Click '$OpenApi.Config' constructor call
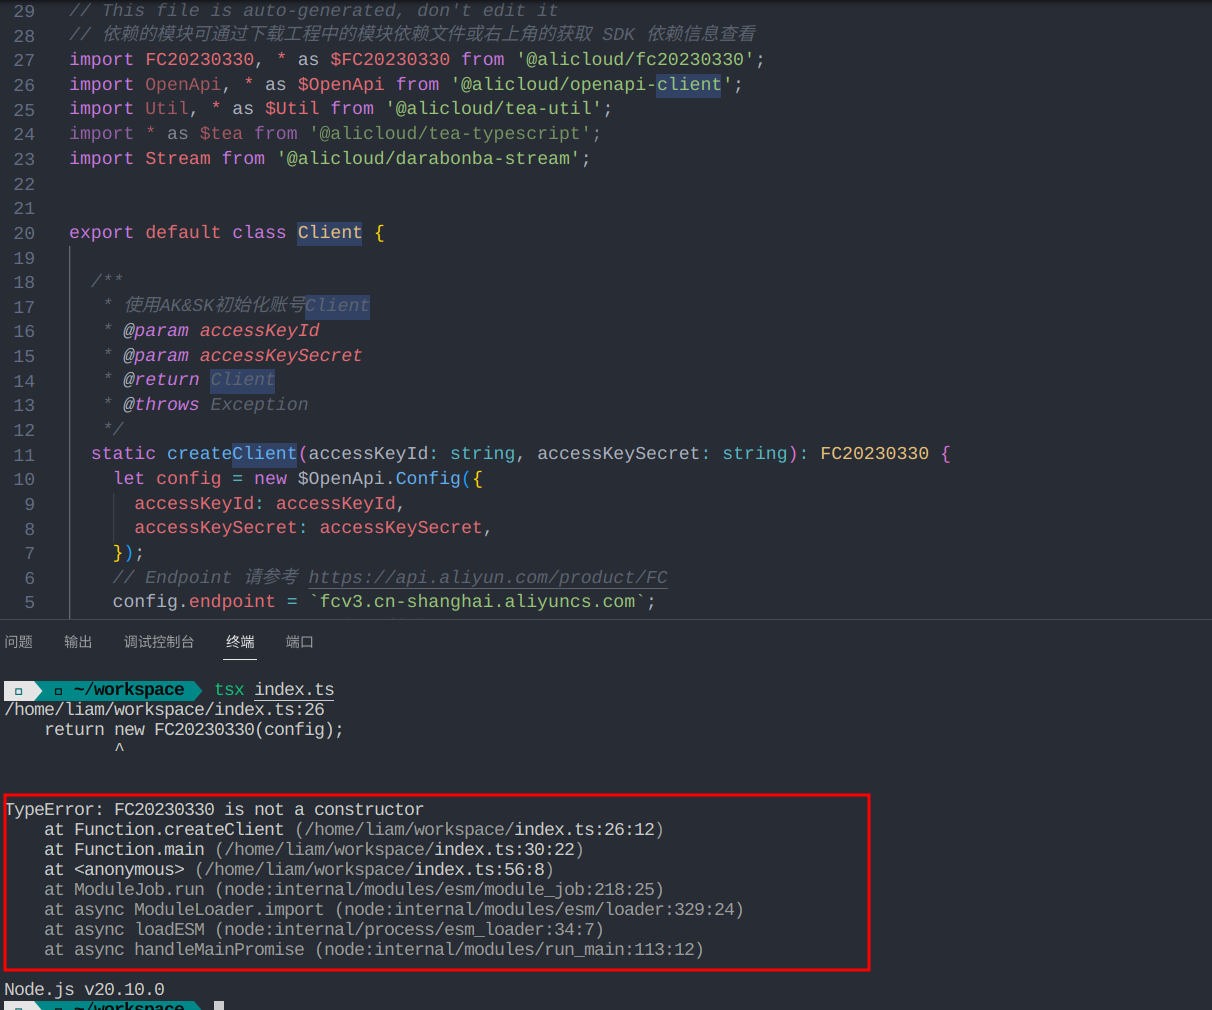The image size is (1212, 1010). click(379, 479)
